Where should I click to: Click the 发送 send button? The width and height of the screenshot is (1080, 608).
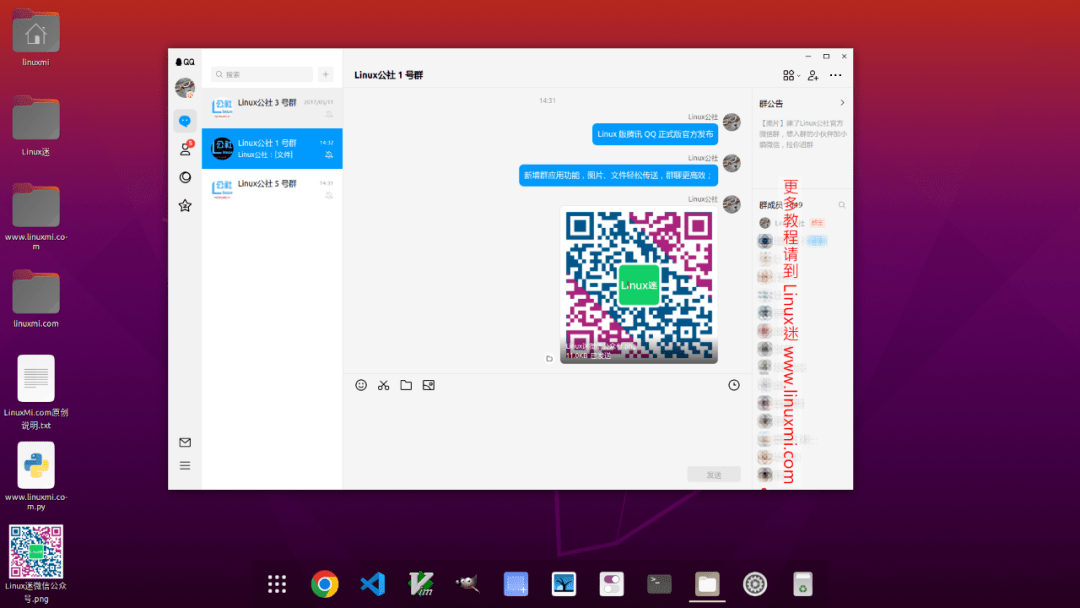(x=714, y=474)
